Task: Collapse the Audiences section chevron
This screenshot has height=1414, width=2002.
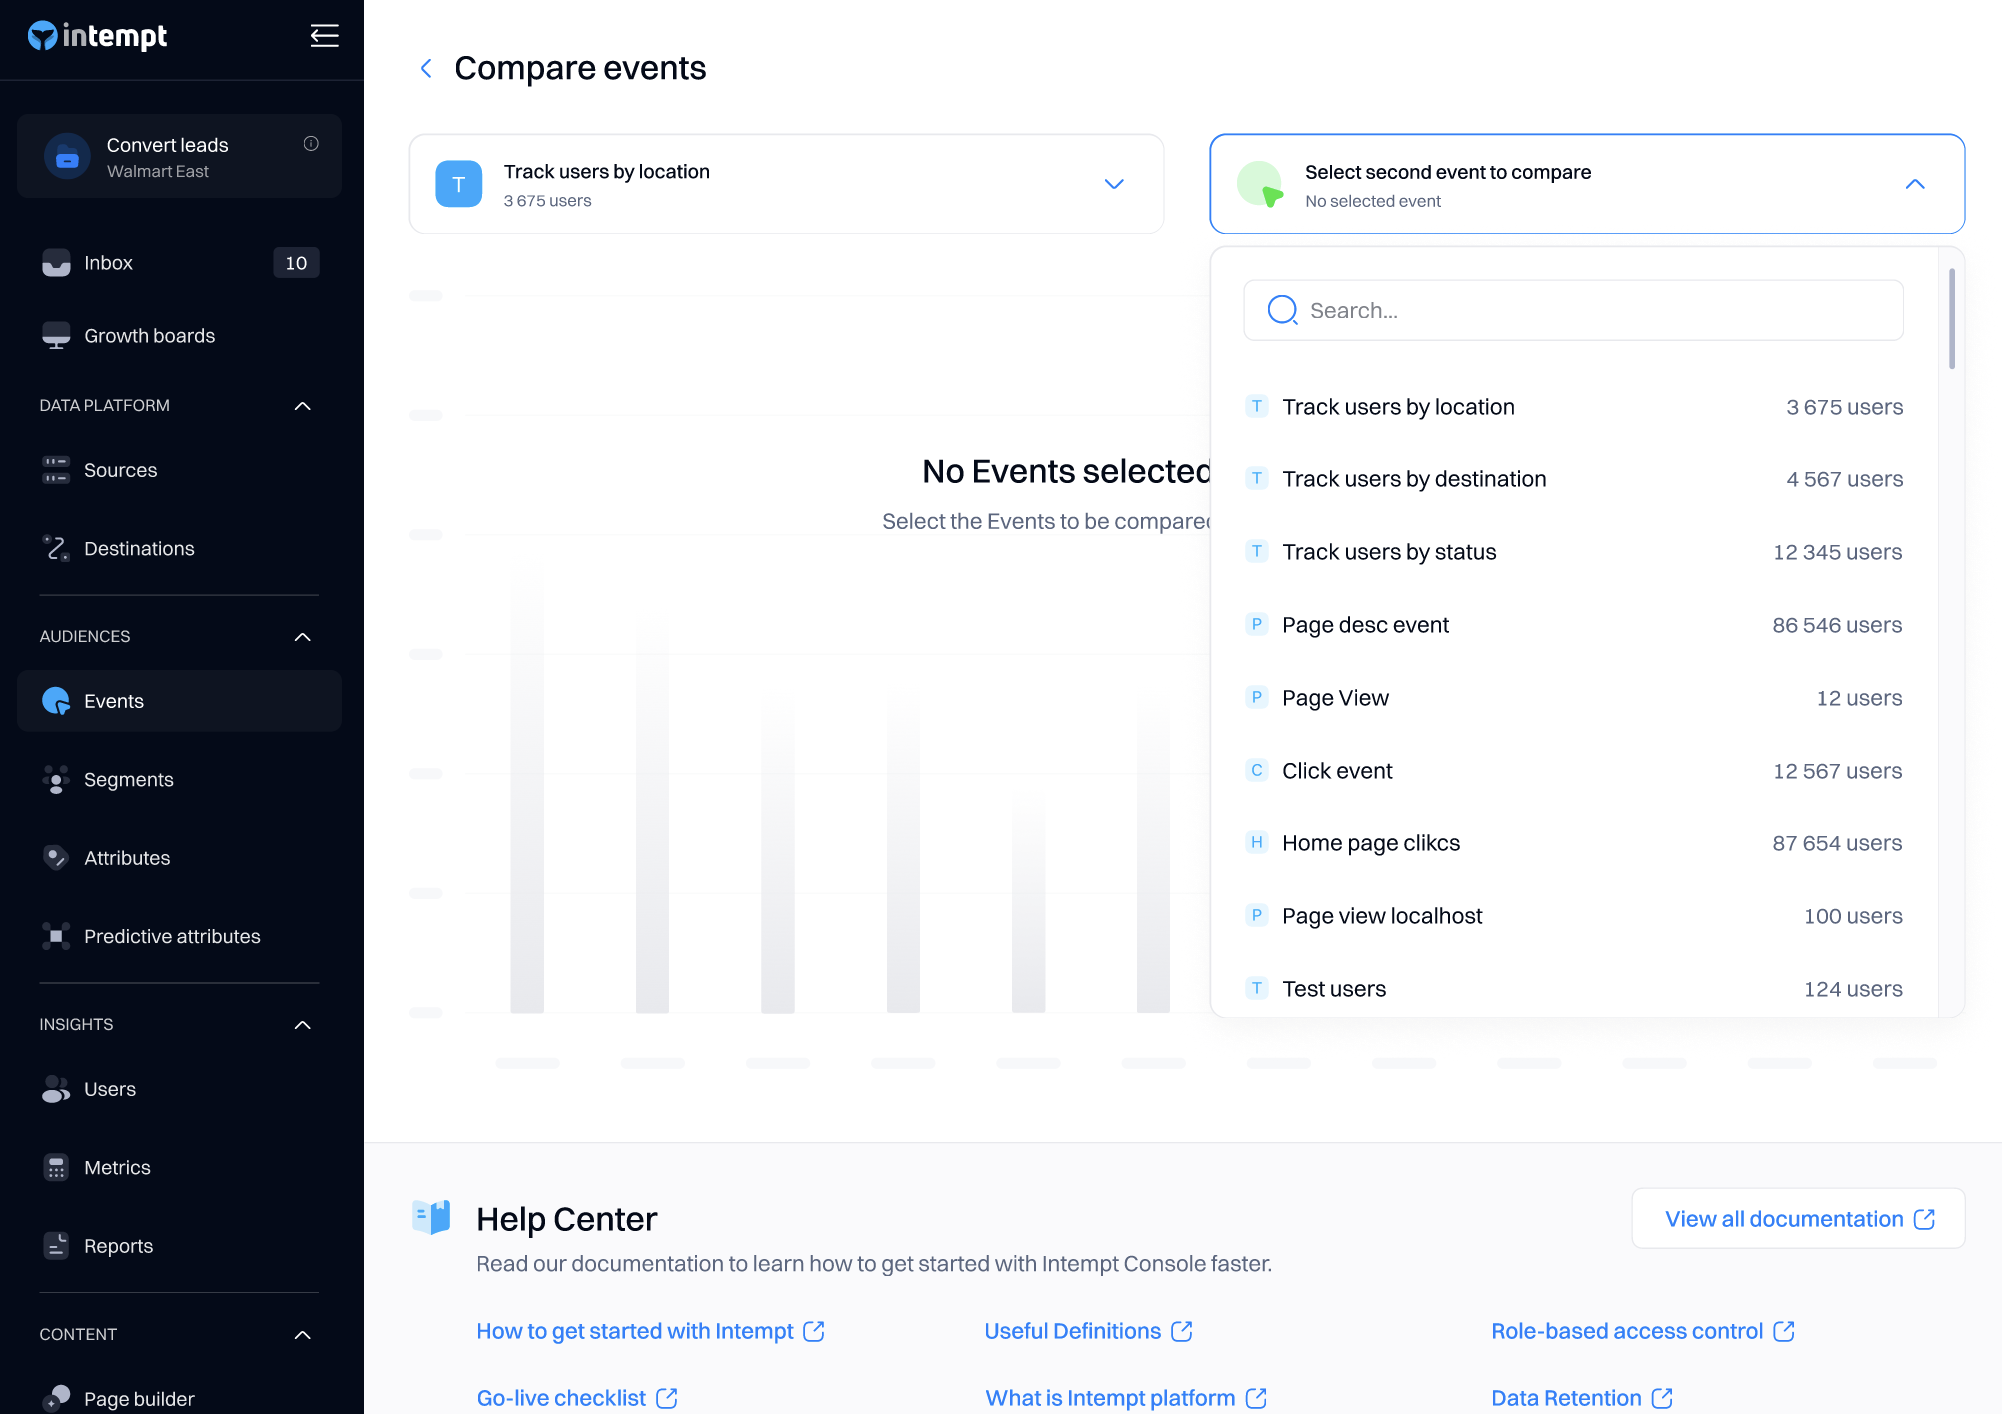Action: [x=302, y=637]
